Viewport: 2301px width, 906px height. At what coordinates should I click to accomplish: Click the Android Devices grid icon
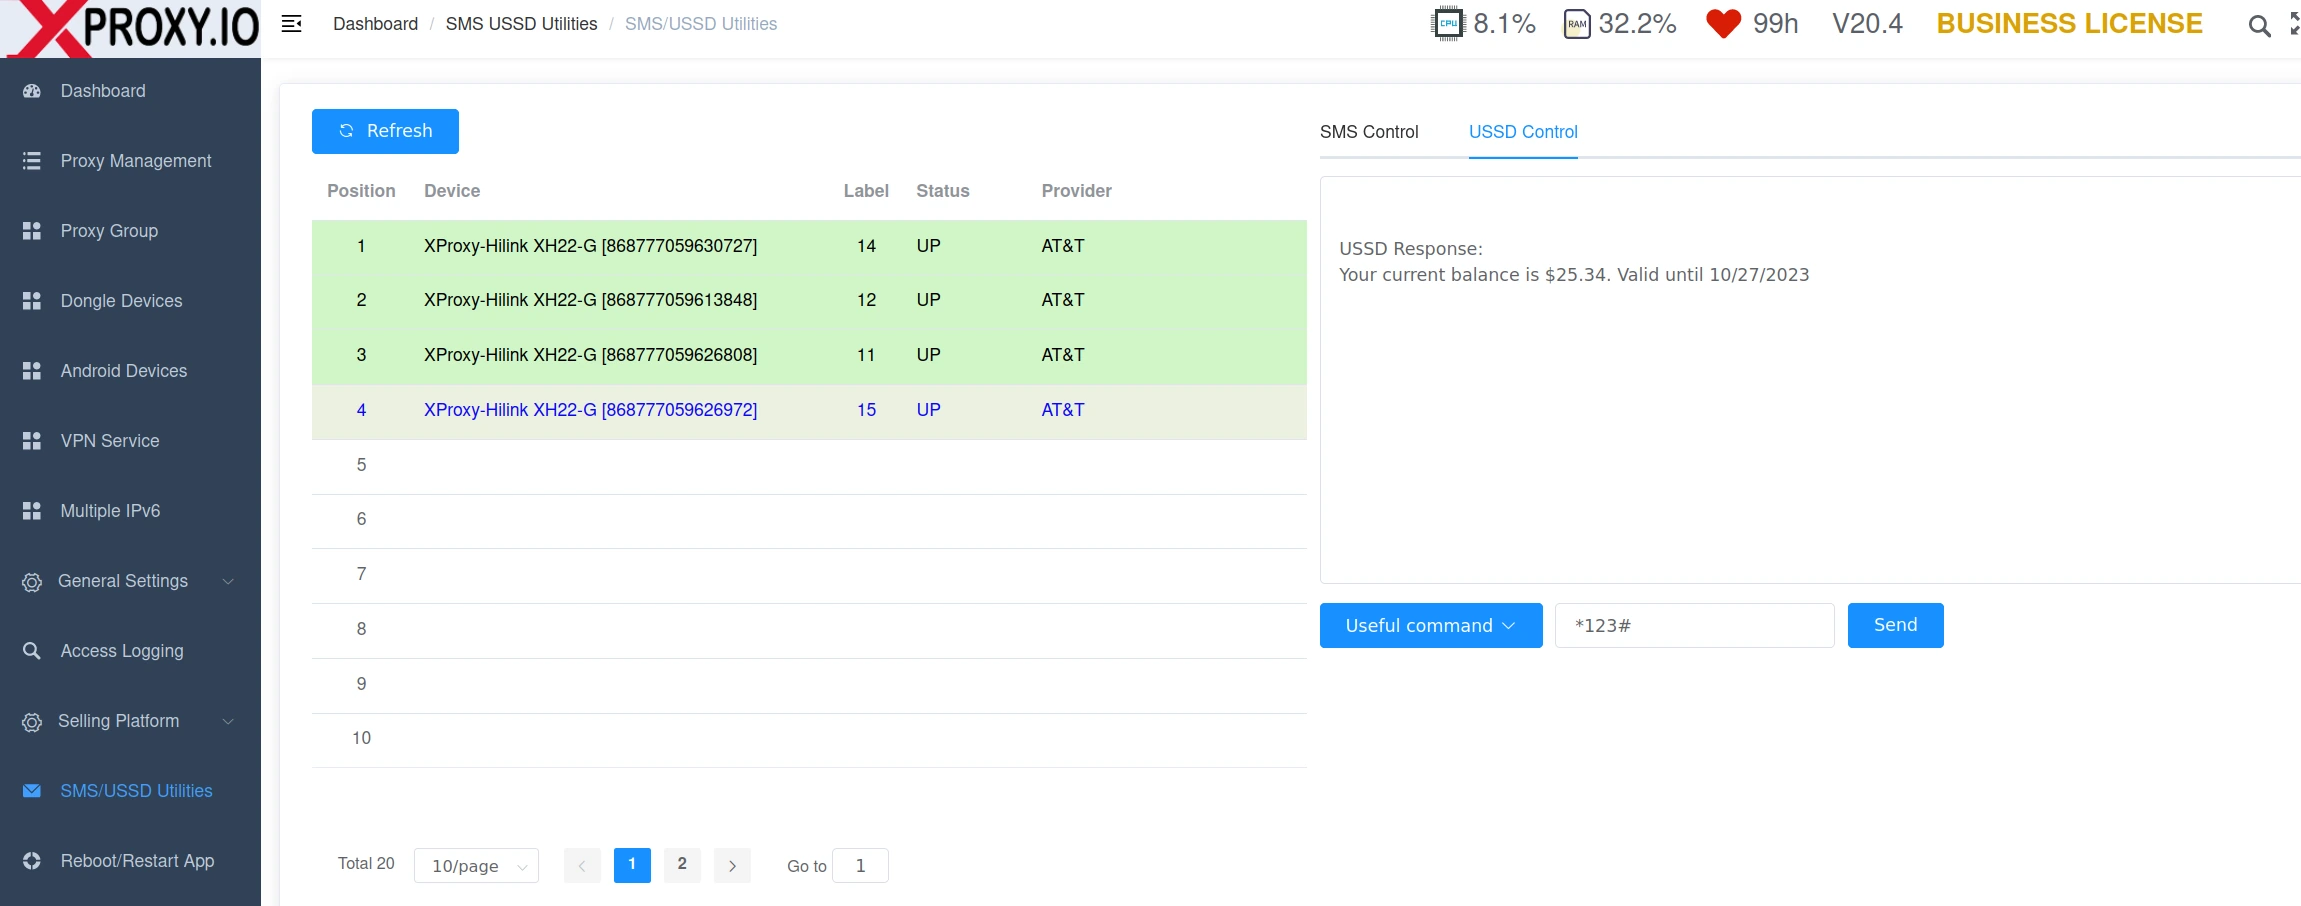click(x=32, y=371)
